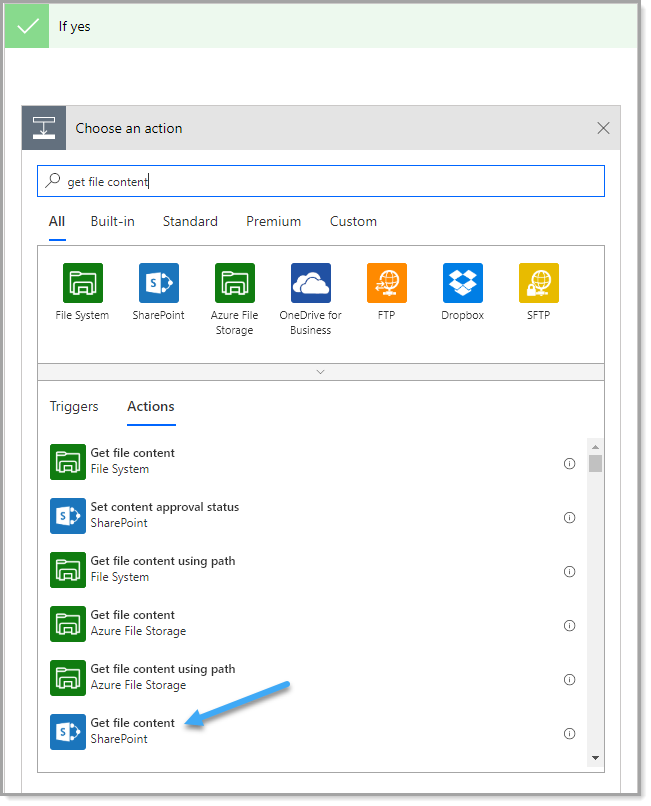Switch to the Premium tab

[x=274, y=222]
